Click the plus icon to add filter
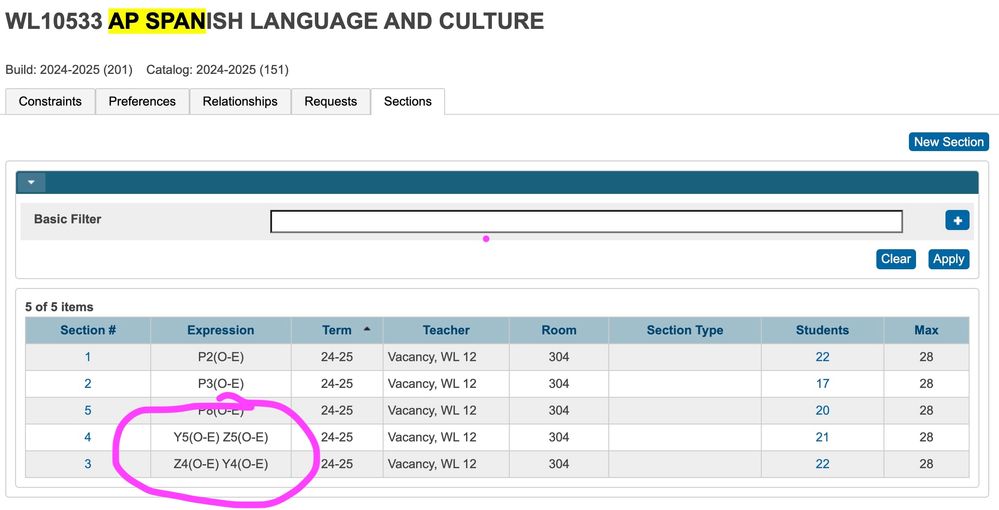The image size is (999, 510). coord(956,221)
